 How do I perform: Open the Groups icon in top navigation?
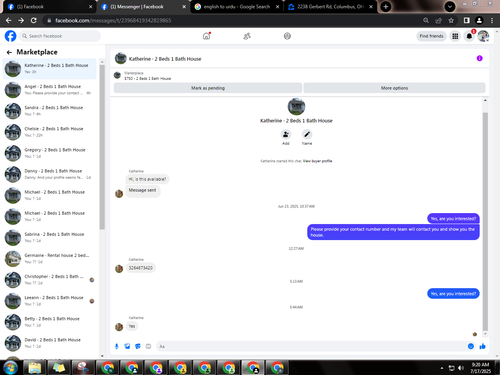click(x=287, y=36)
